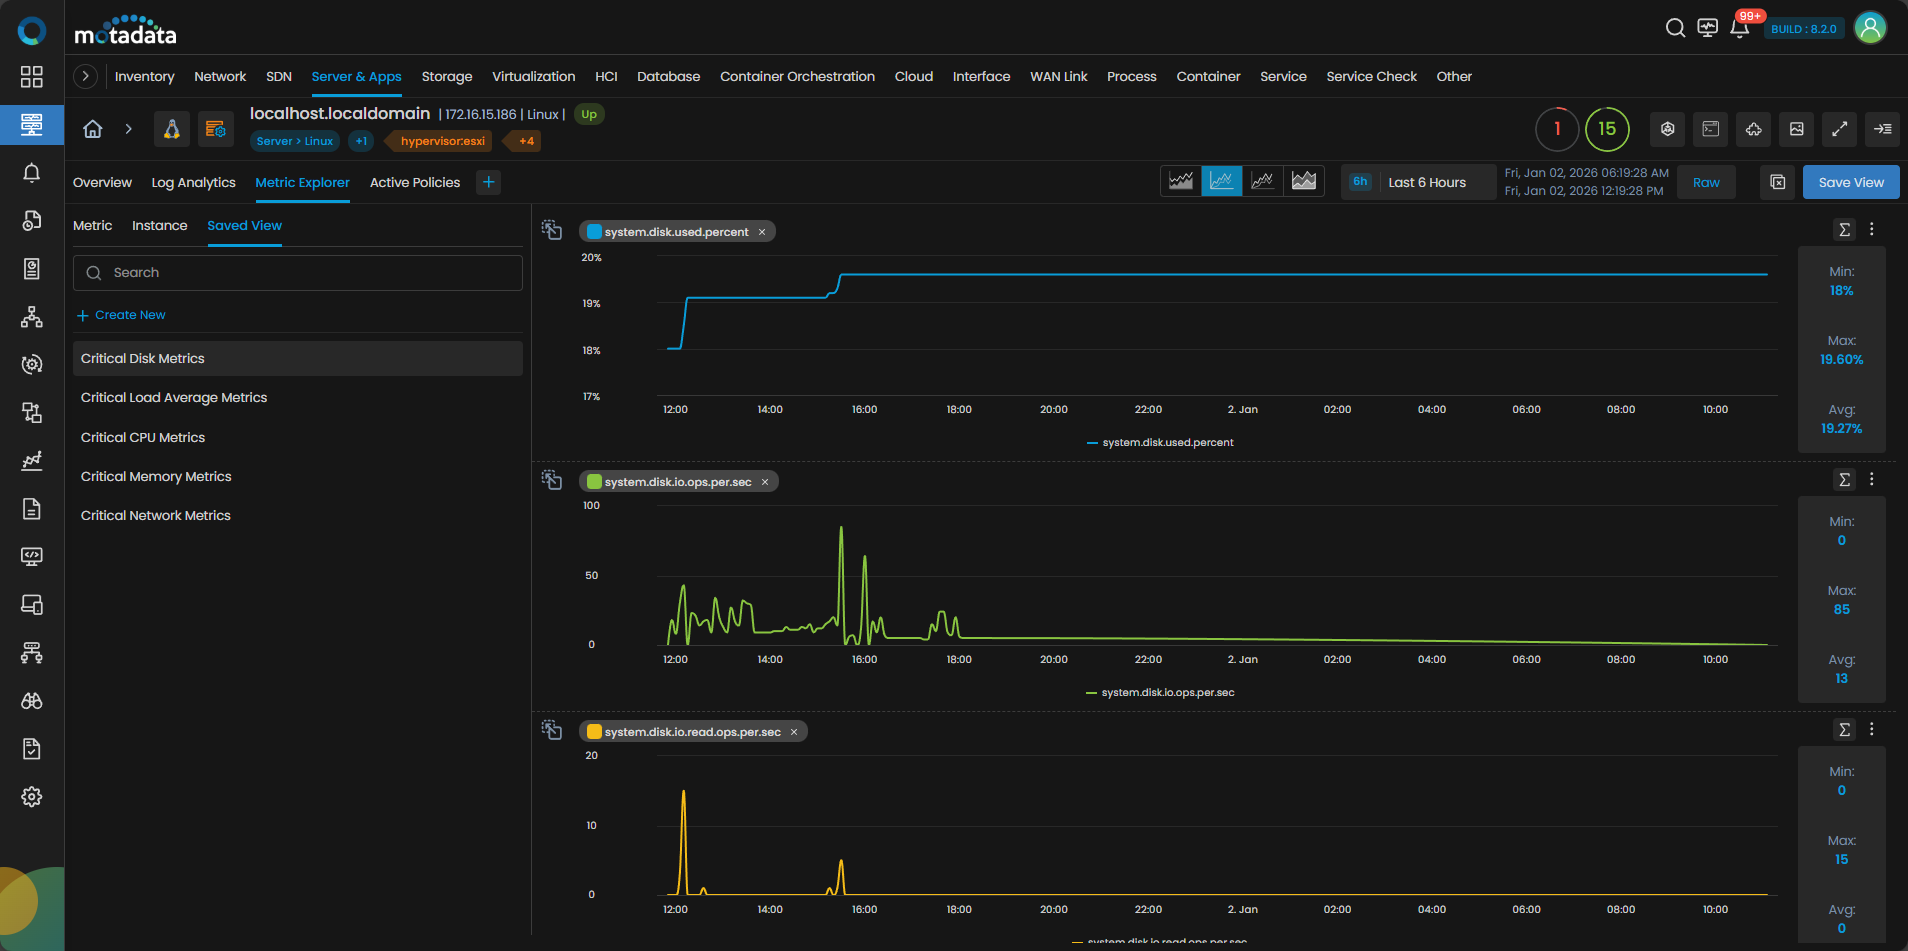Viewport: 1908px width, 951px height.
Task: Click the topology icon in left sidebar
Action: click(32, 317)
